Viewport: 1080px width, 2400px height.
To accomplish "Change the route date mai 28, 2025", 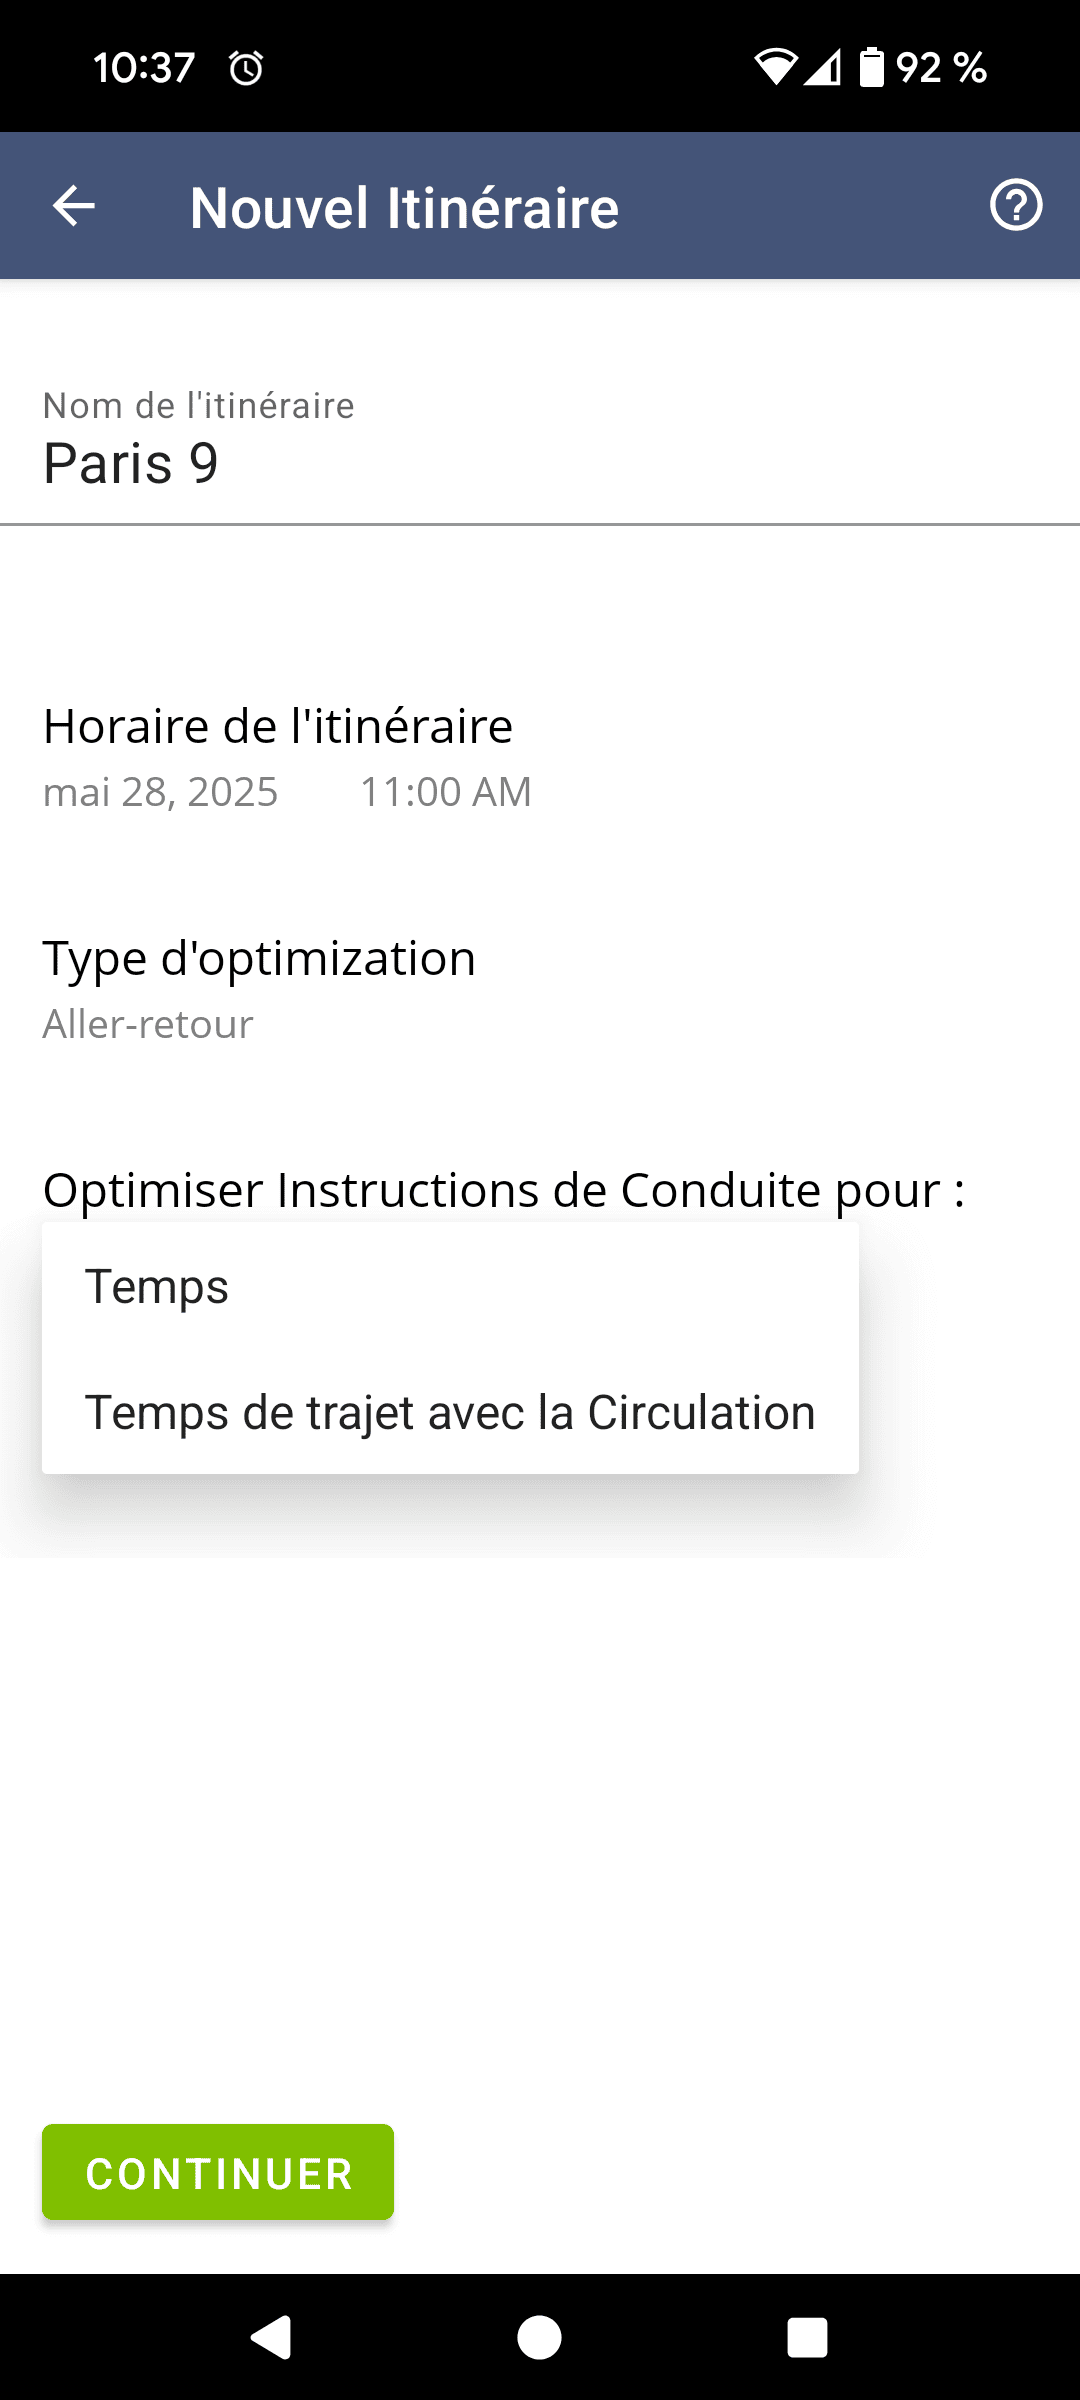I will 161,792.
